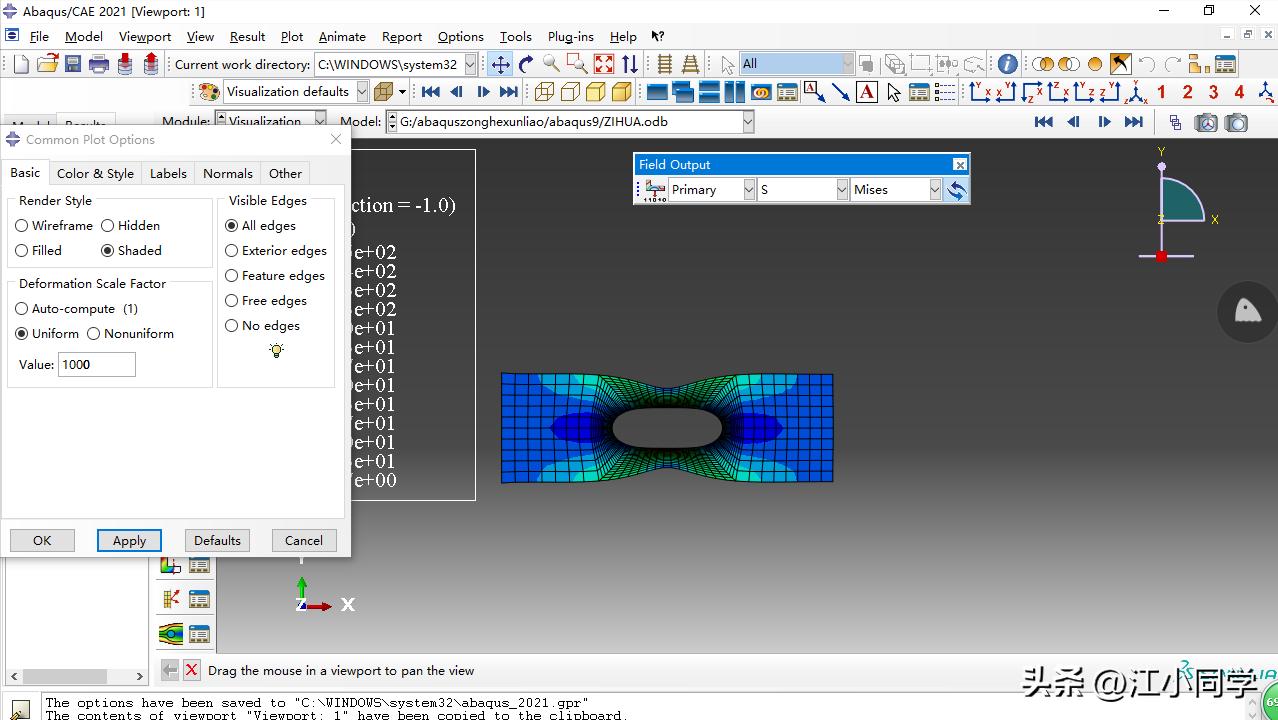The width and height of the screenshot is (1278, 720).
Task: Click the deformation Value input field
Action: tap(96, 365)
